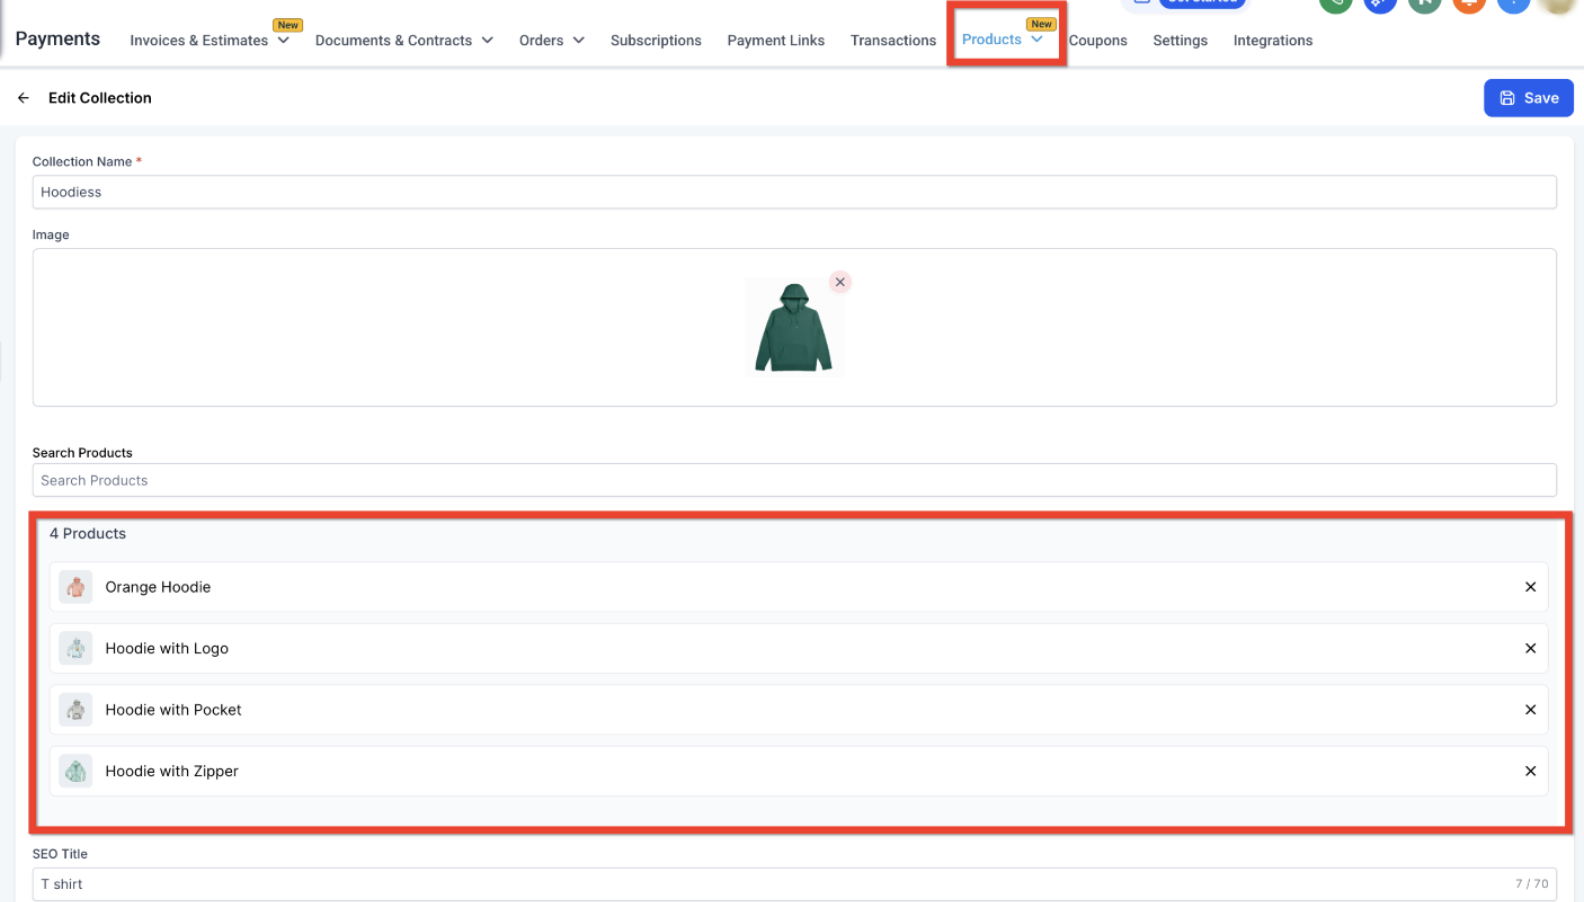Click the Orange Hoodie product thumbnail
Viewport: 1584px width, 902px height.
76,587
